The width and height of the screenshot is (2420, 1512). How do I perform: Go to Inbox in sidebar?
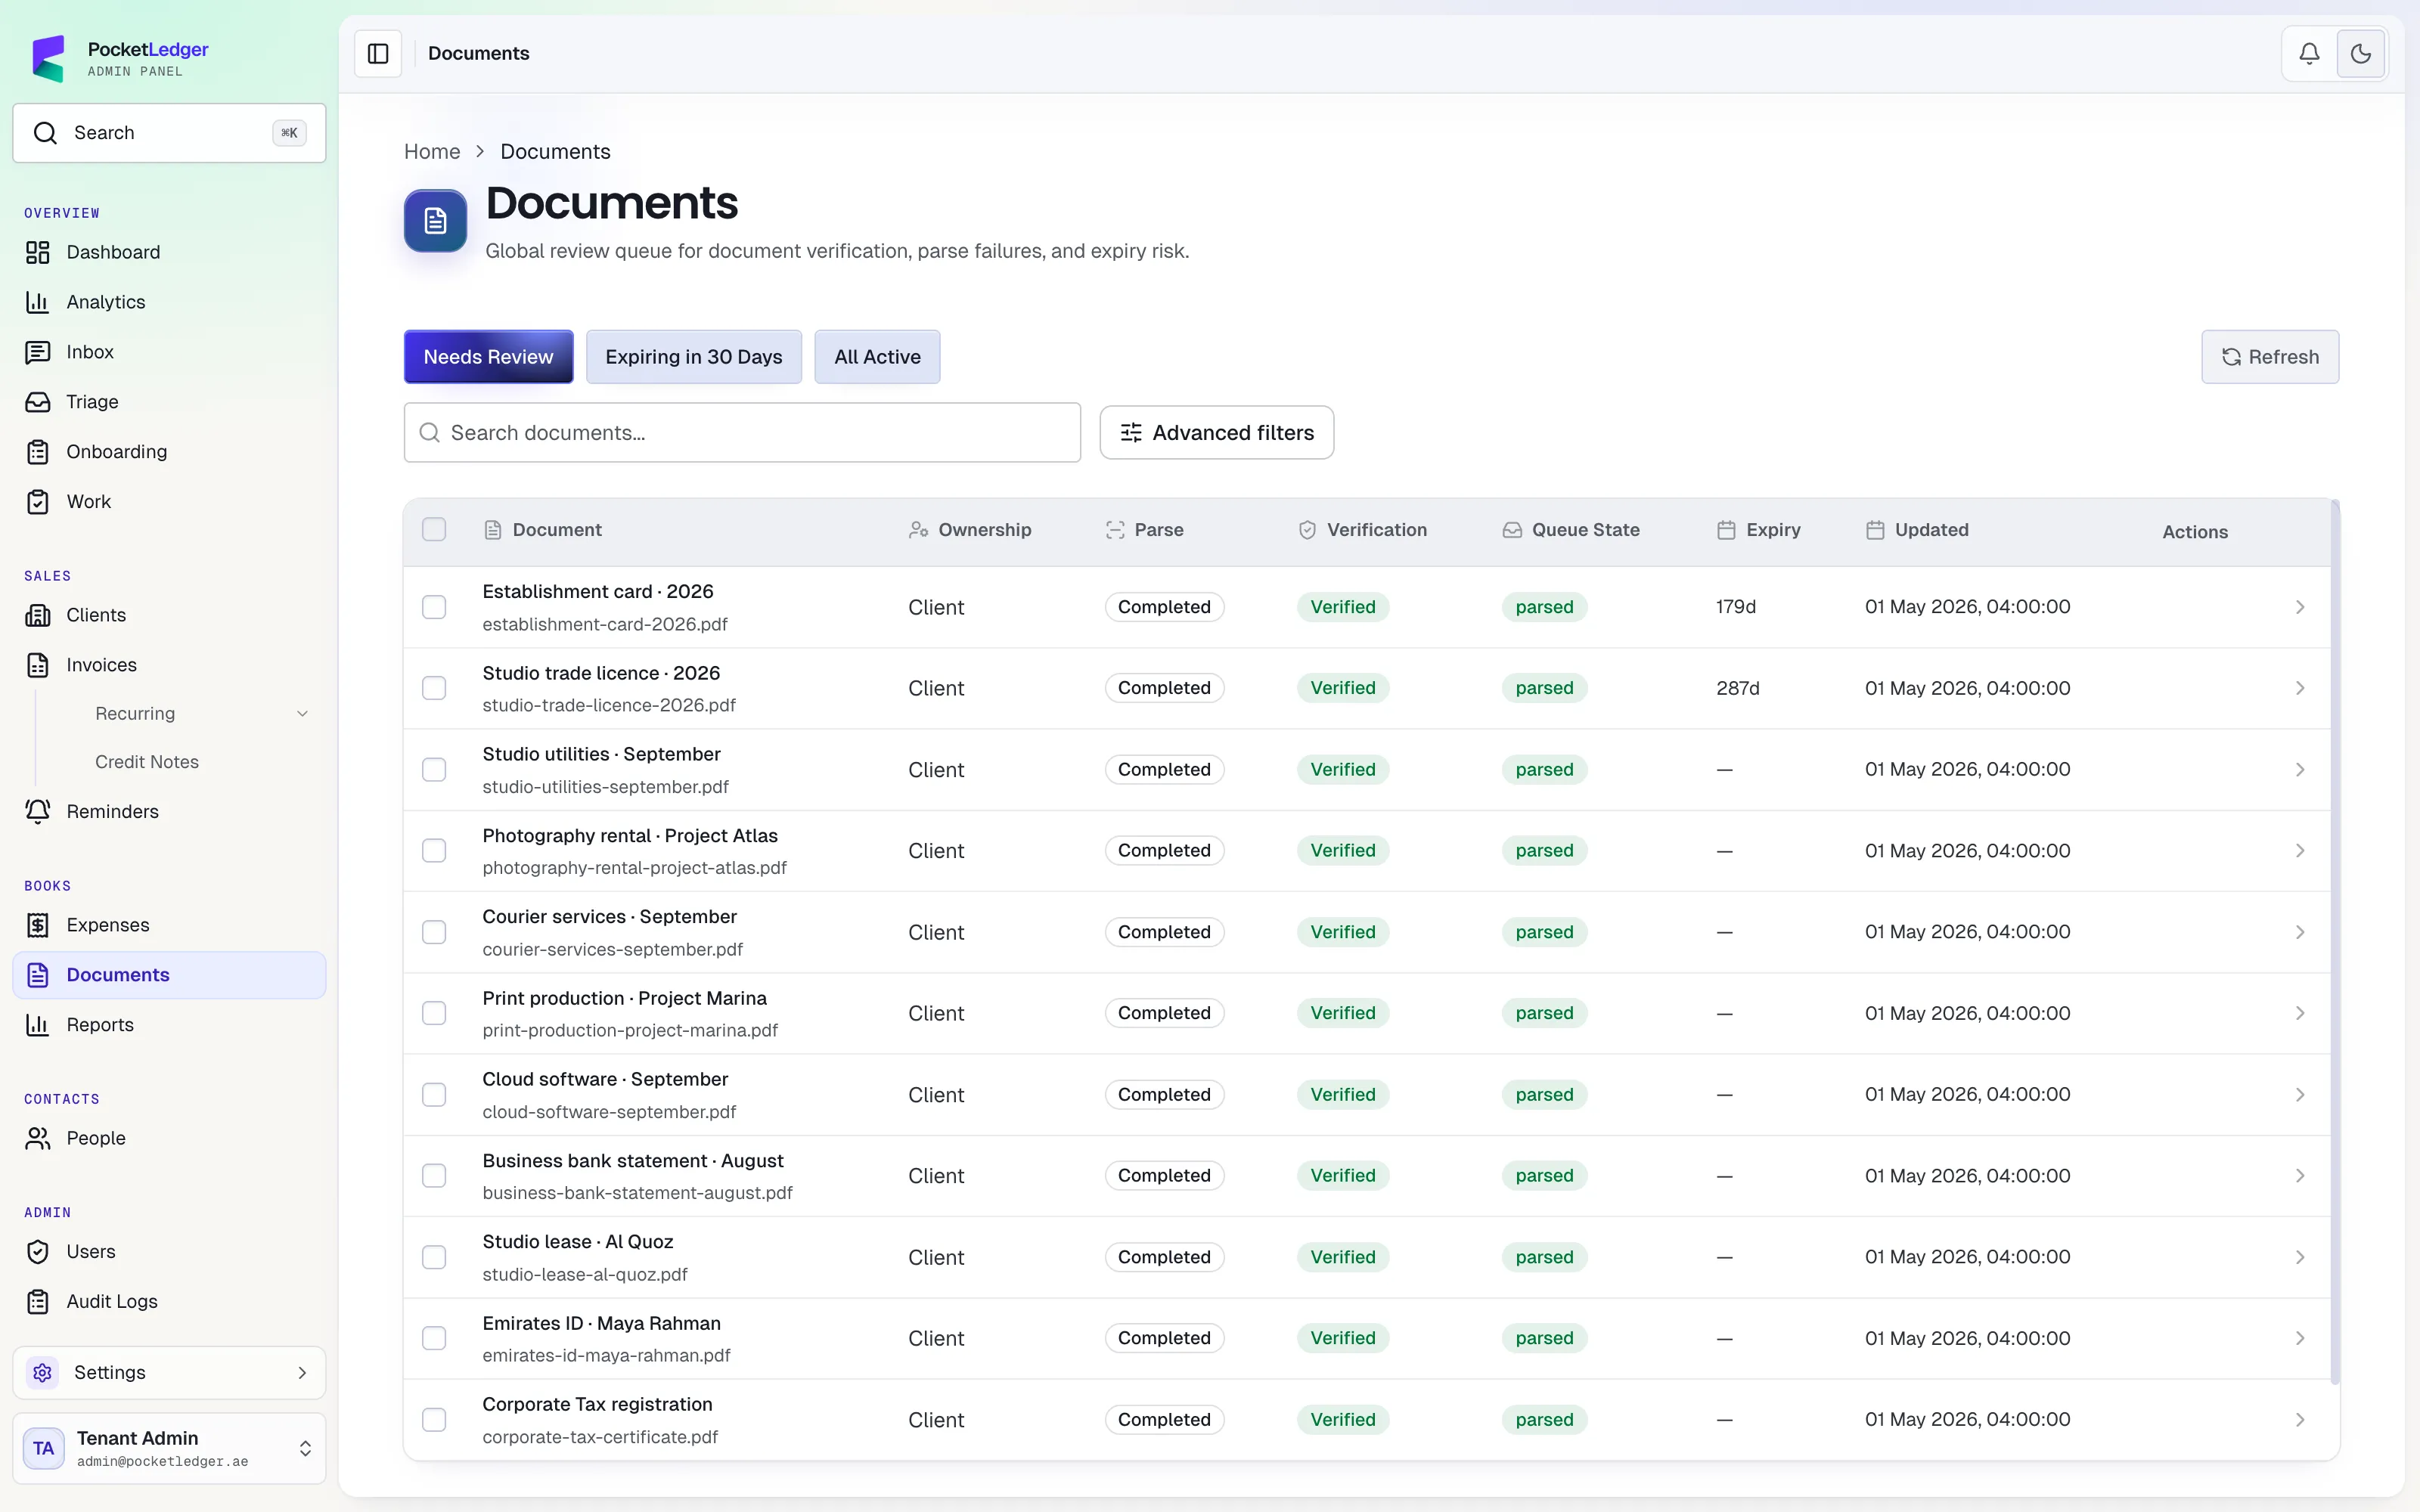click(169, 352)
